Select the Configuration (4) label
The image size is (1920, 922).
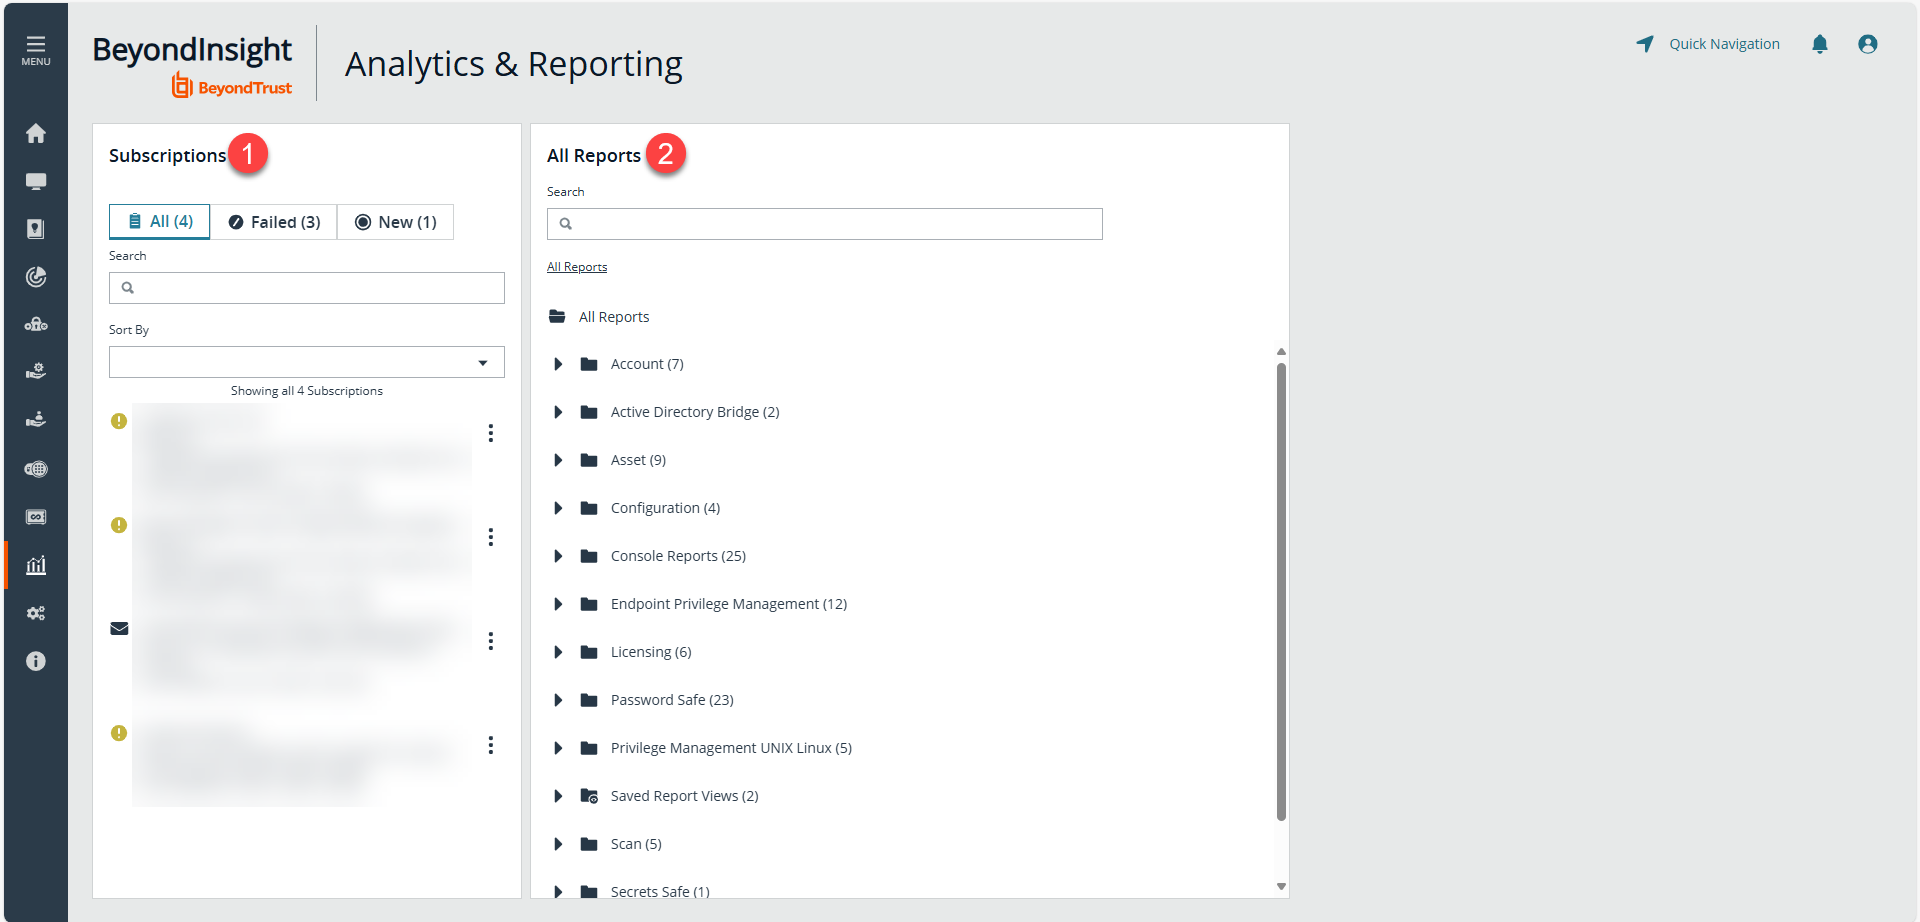click(x=665, y=508)
